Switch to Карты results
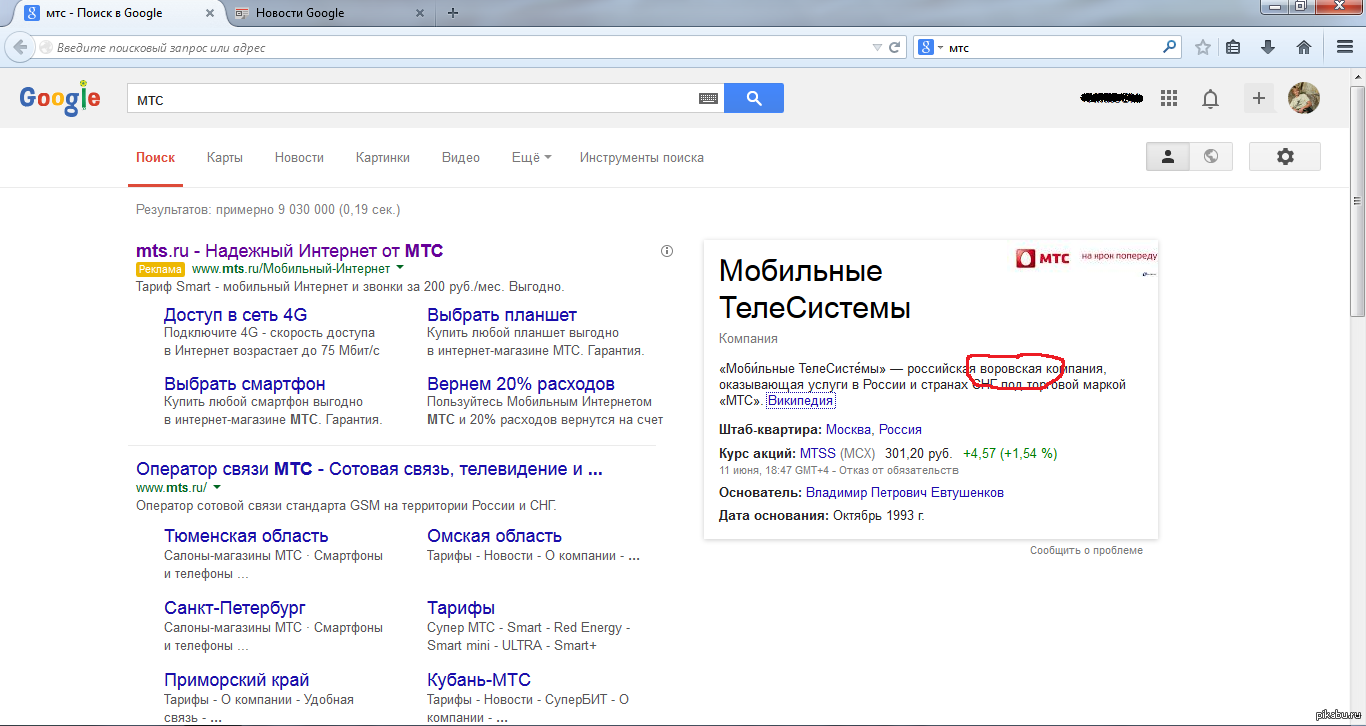The image size is (1366, 726). 225,158
